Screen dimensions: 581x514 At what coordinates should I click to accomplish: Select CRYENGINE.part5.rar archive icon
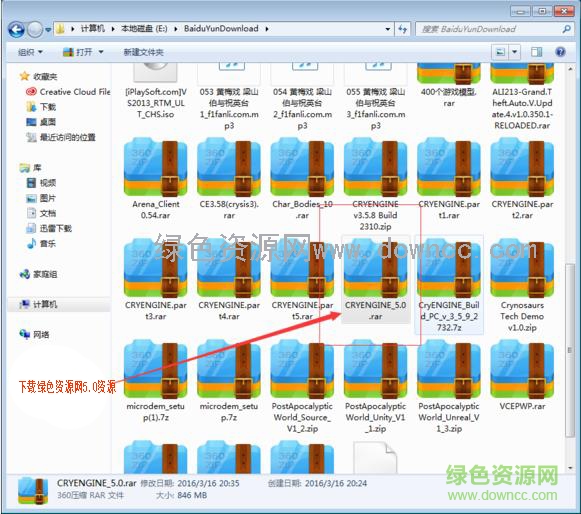[x=302, y=268]
